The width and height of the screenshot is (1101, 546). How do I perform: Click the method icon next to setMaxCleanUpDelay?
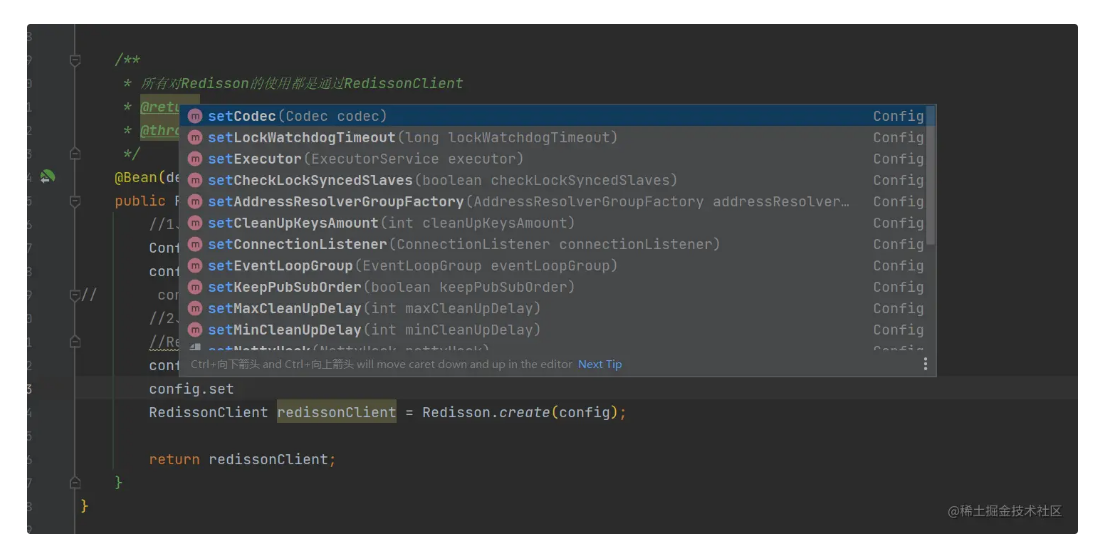195,309
